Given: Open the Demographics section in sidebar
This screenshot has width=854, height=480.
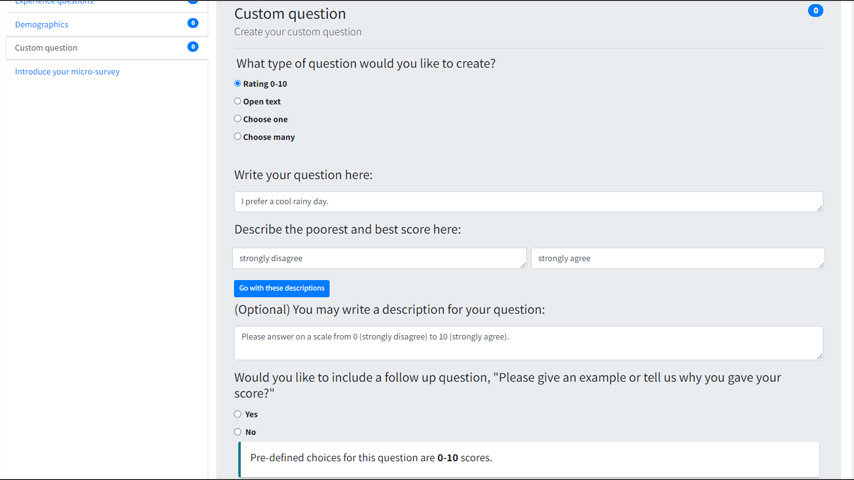Looking at the screenshot, I should (x=41, y=25).
